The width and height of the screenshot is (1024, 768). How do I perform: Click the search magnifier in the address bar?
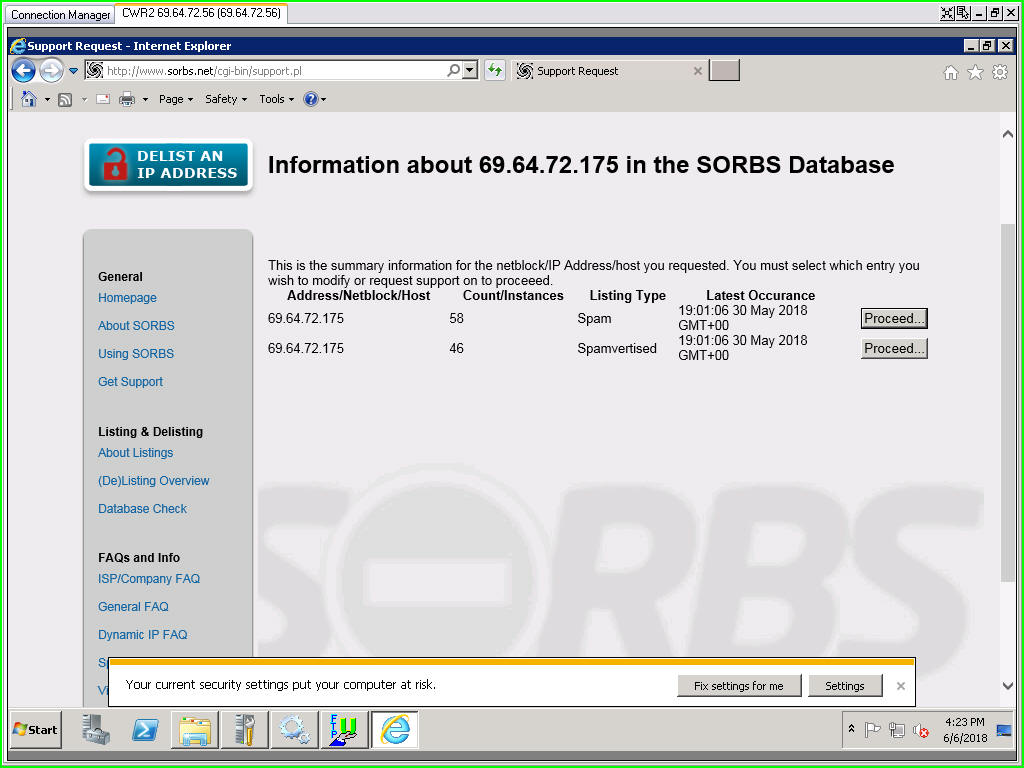pyautogui.click(x=453, y=71)
